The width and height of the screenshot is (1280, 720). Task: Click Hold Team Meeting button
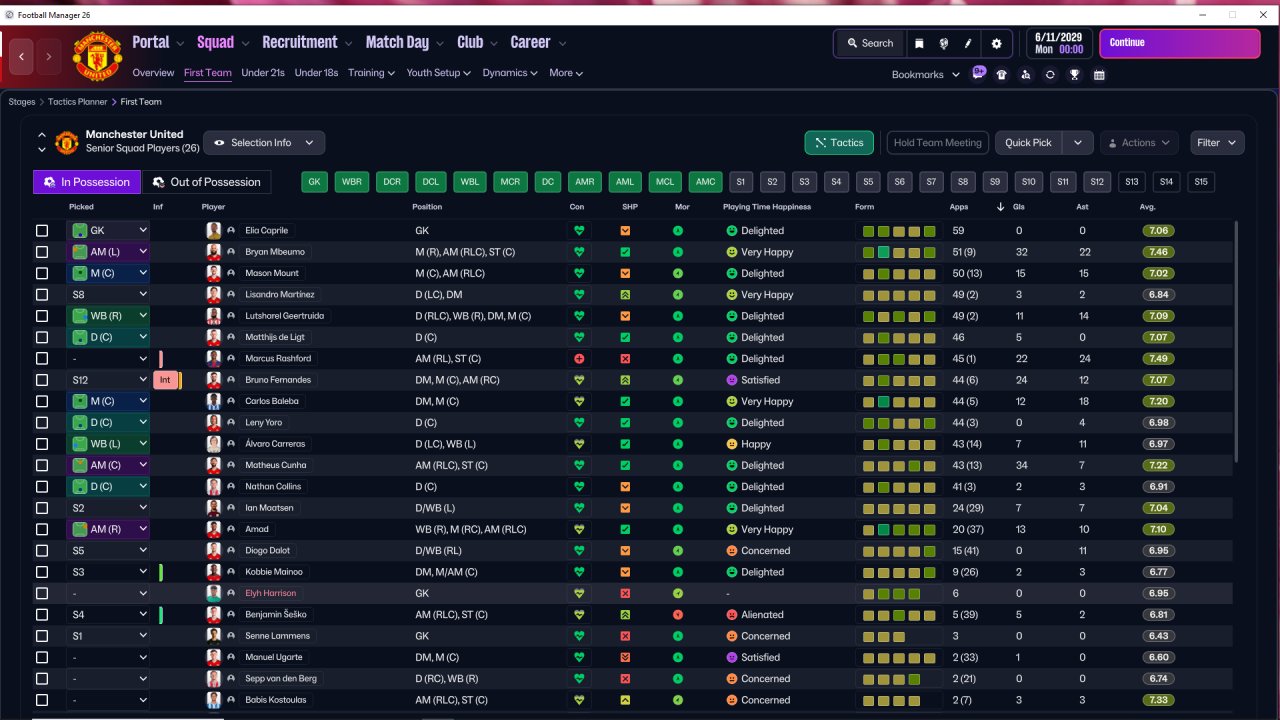[938, 143]
